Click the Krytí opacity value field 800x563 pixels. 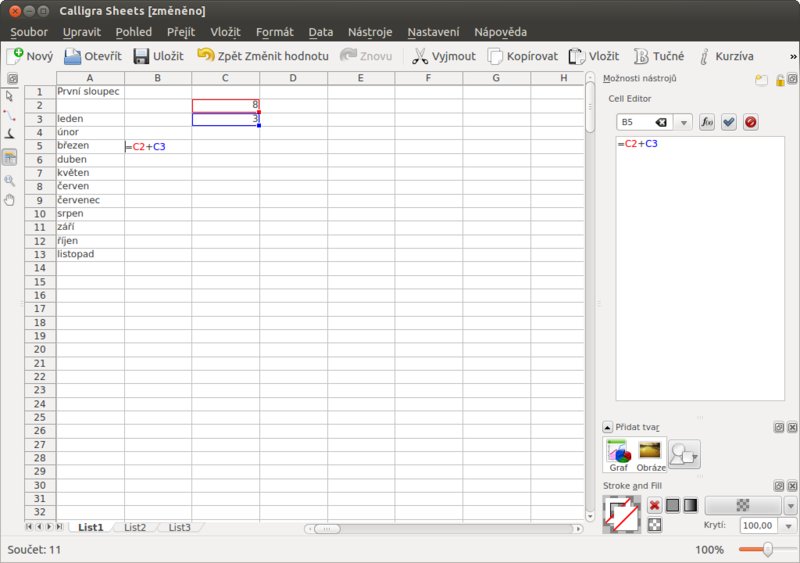pyautogui.click(x=758, y=525)
